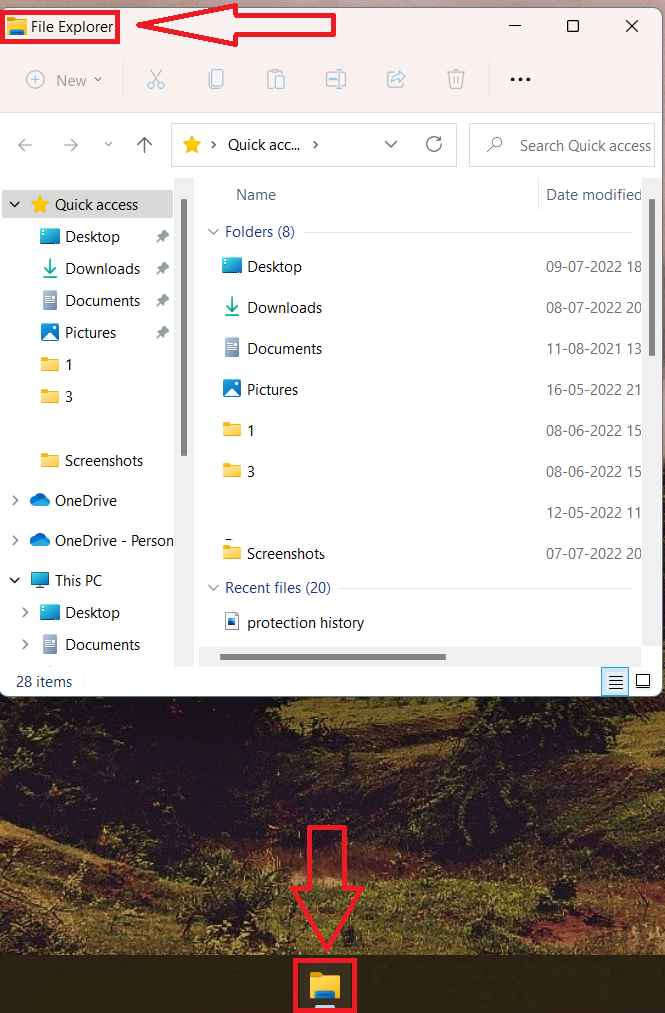This screenshot has width=665, height=1013.
Task: Click the file list vertical scrollbar
Action: (652, 278)
